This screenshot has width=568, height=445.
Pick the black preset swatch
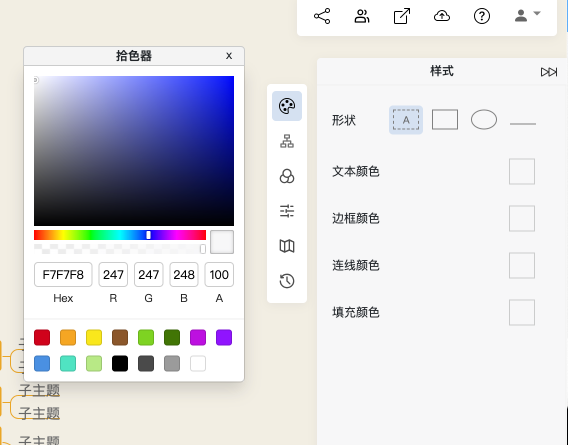click(x=120, y=363)
